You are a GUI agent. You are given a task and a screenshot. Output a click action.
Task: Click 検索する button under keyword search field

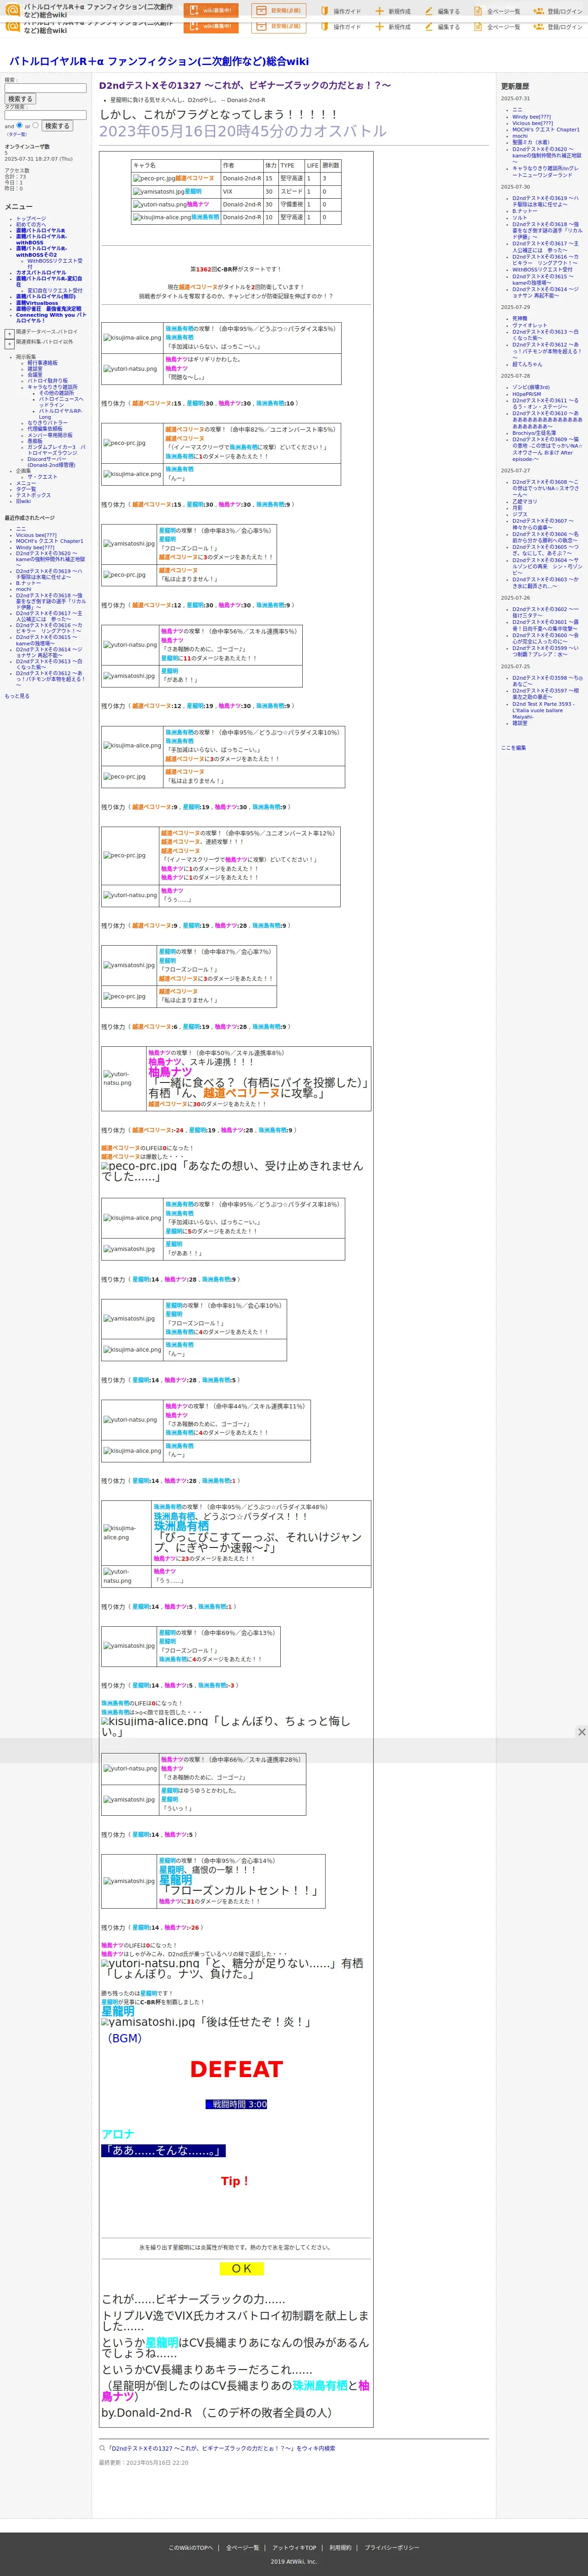coord(20,99)
